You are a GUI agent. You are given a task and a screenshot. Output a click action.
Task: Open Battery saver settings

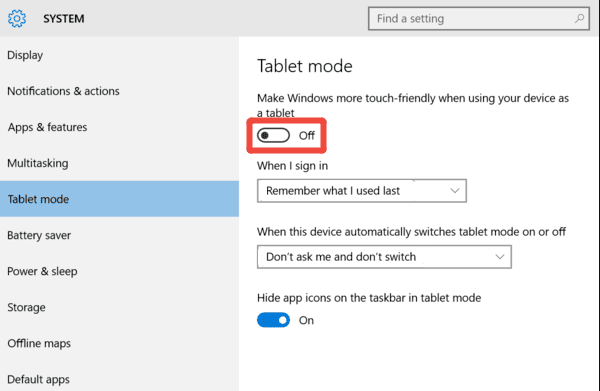point(119,235)
